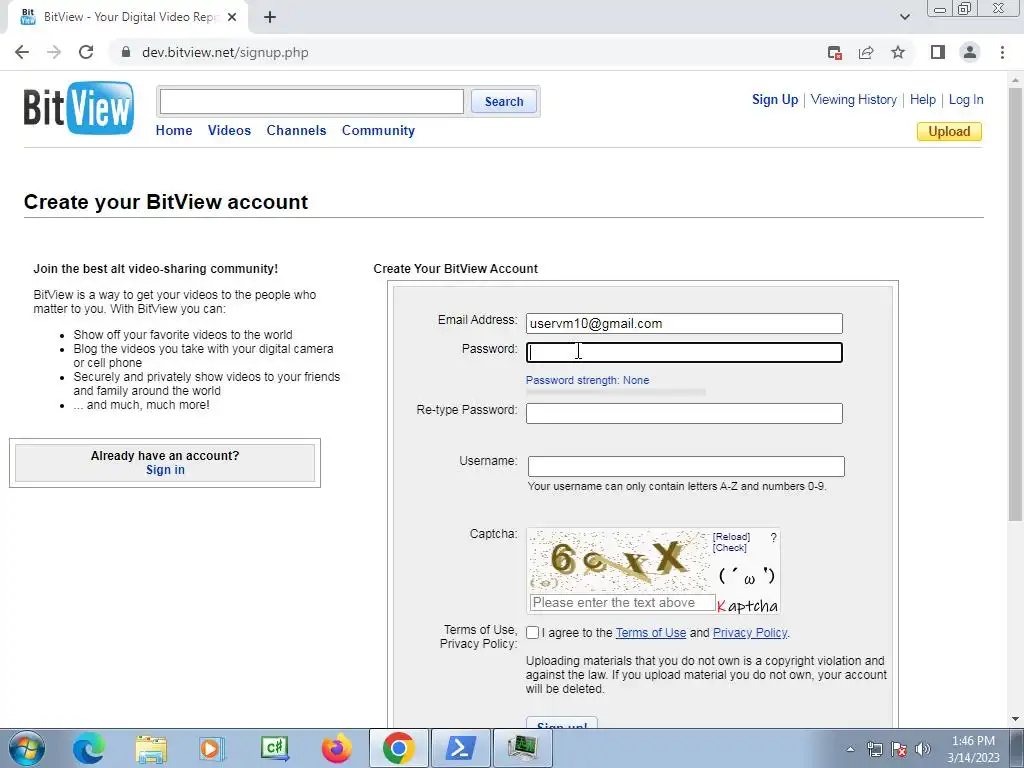Click the BitView browser tab

coord(127,17)
